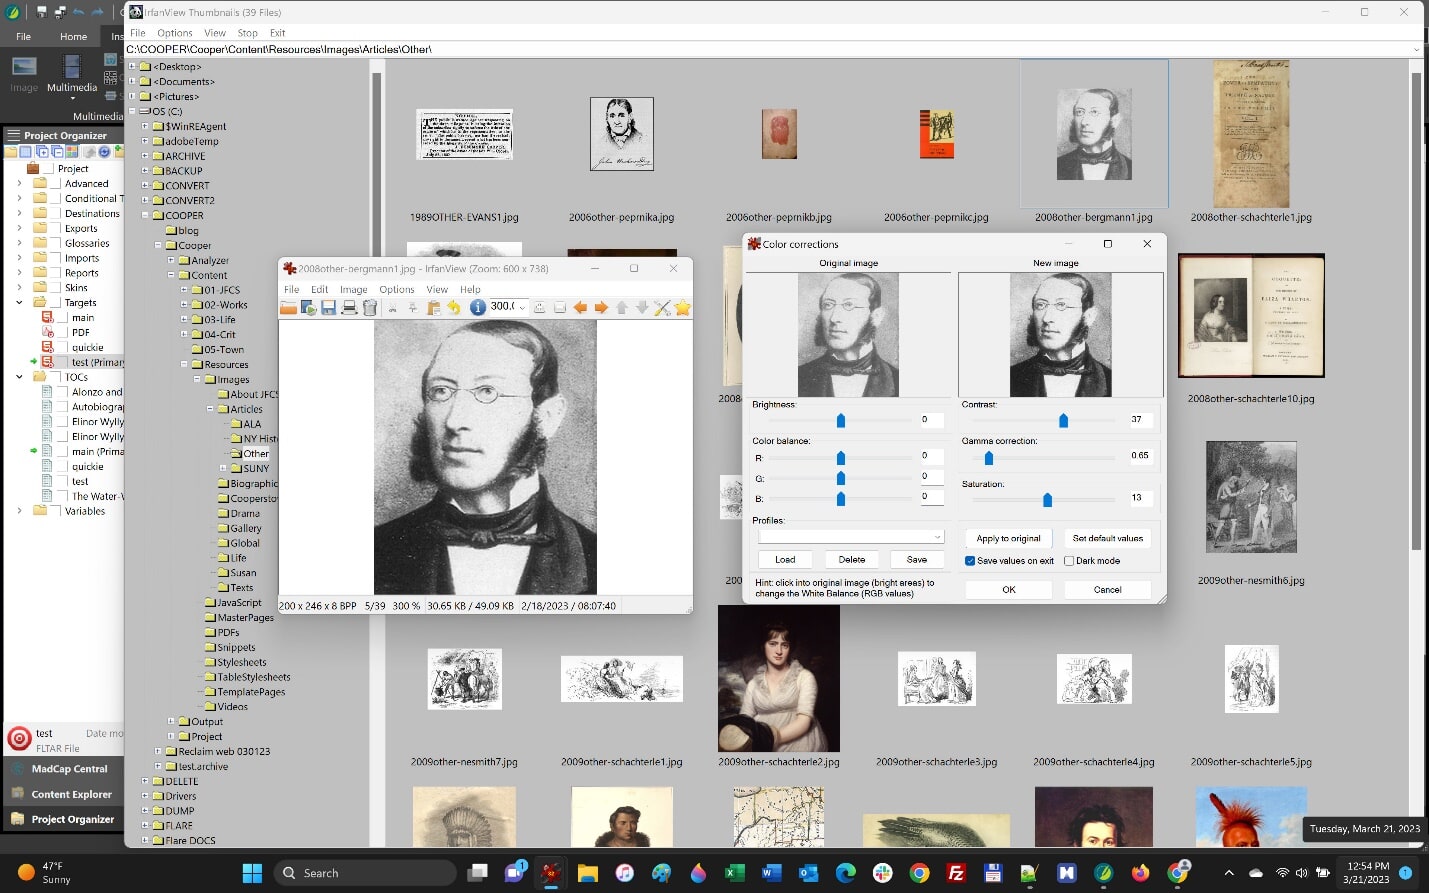Click the Apply to original button
This screenshot has width=1429, height=893.
1008,538
